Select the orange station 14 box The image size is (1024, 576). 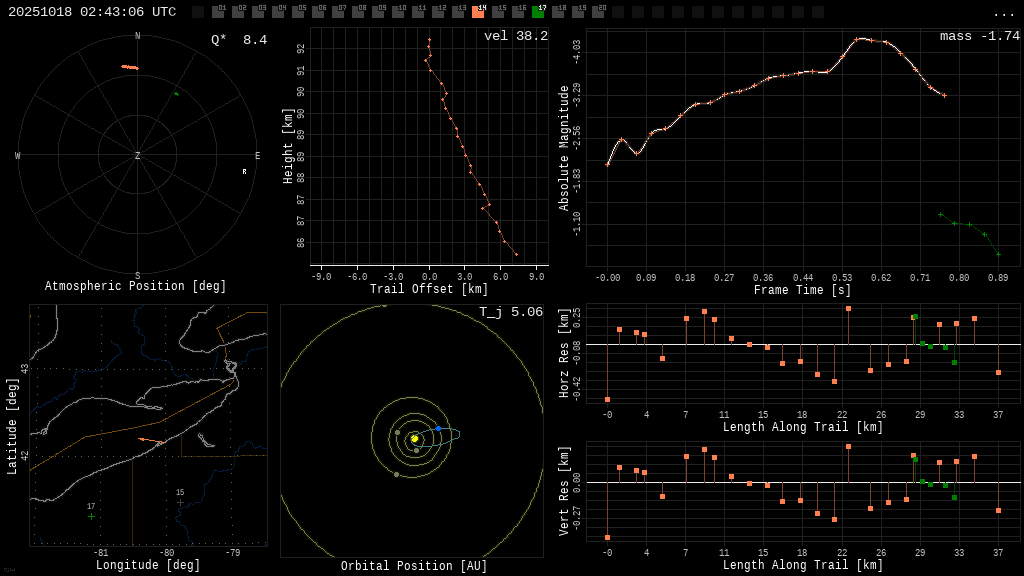[478, 12]
